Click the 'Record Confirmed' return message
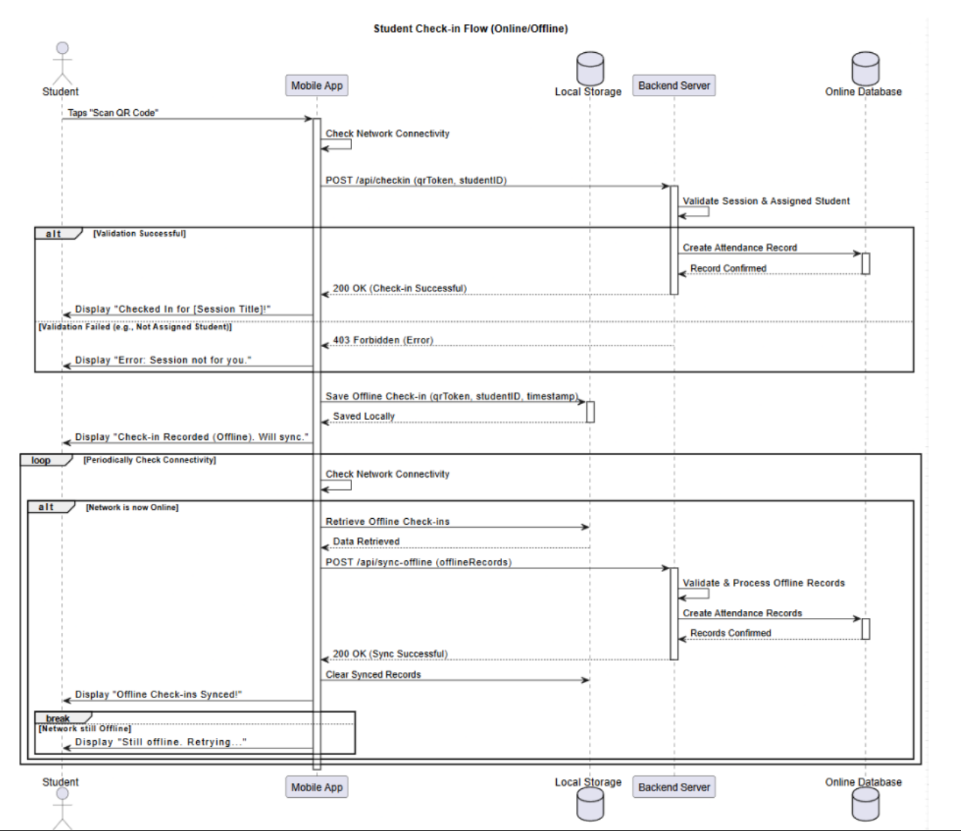Viewport: 961px width, 831px height. 728,268
